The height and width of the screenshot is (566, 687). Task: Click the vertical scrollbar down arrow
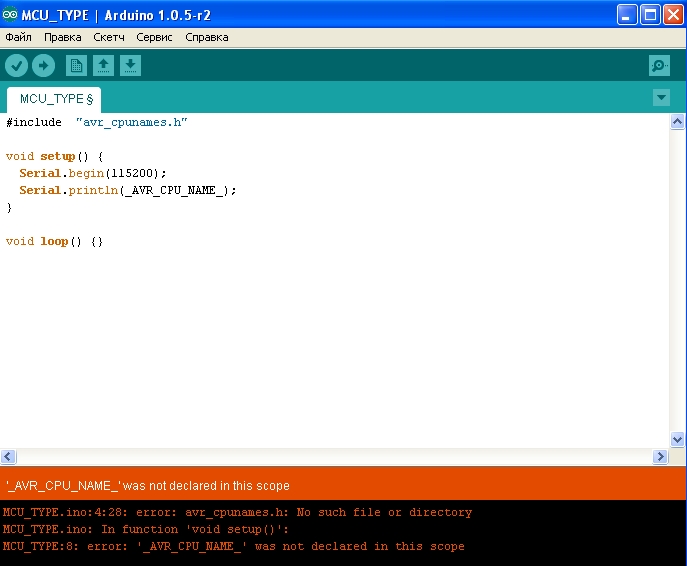pos(678,439)
